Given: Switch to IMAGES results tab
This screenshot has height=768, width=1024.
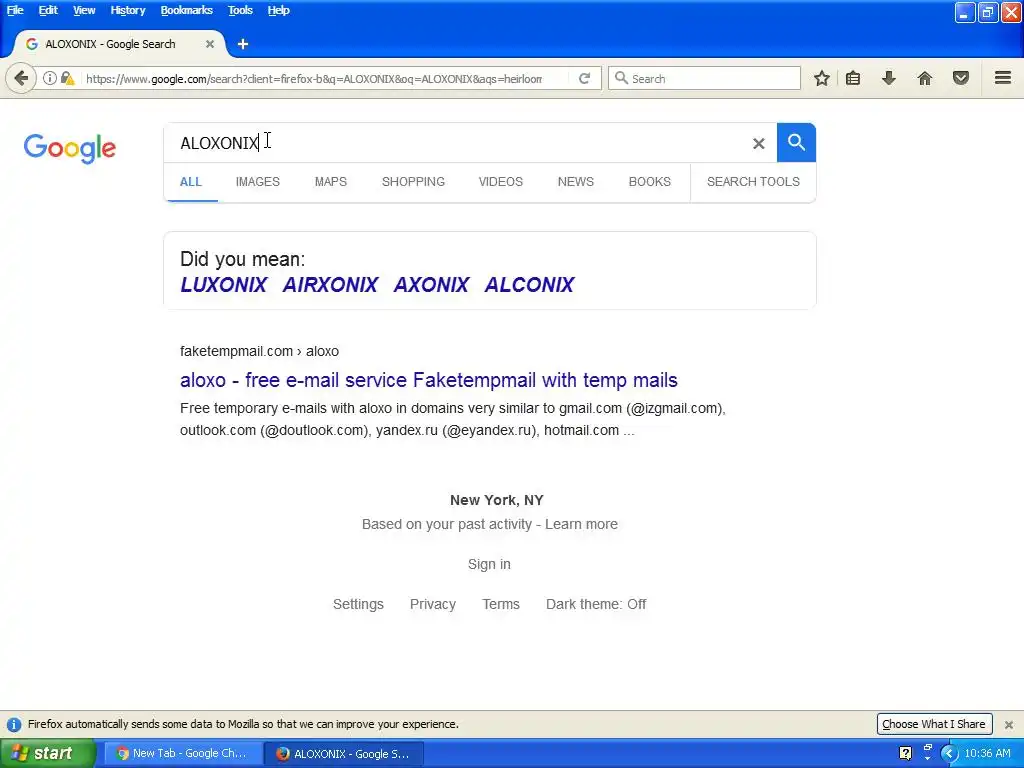Looking at the screenshot, I should point(257,182).
